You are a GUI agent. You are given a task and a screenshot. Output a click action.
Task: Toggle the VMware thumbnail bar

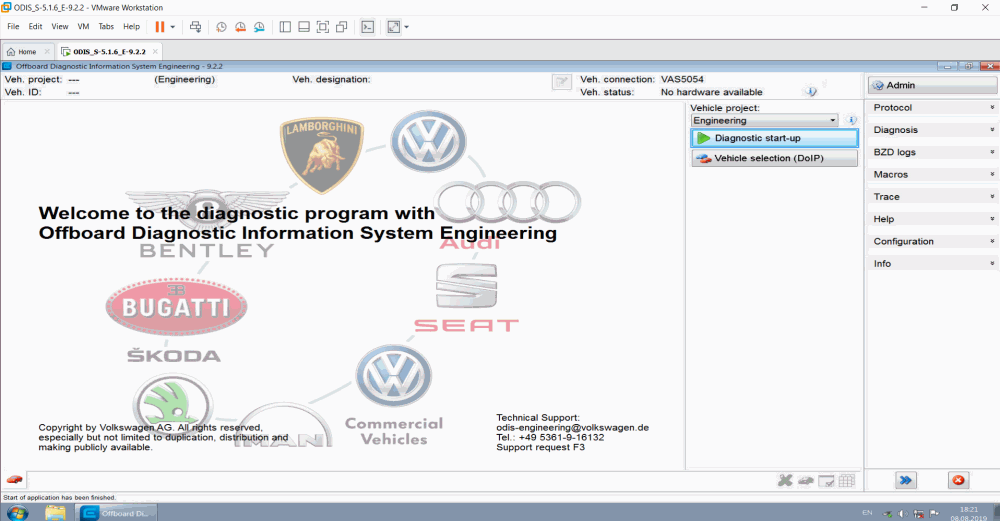click(304, 27)
